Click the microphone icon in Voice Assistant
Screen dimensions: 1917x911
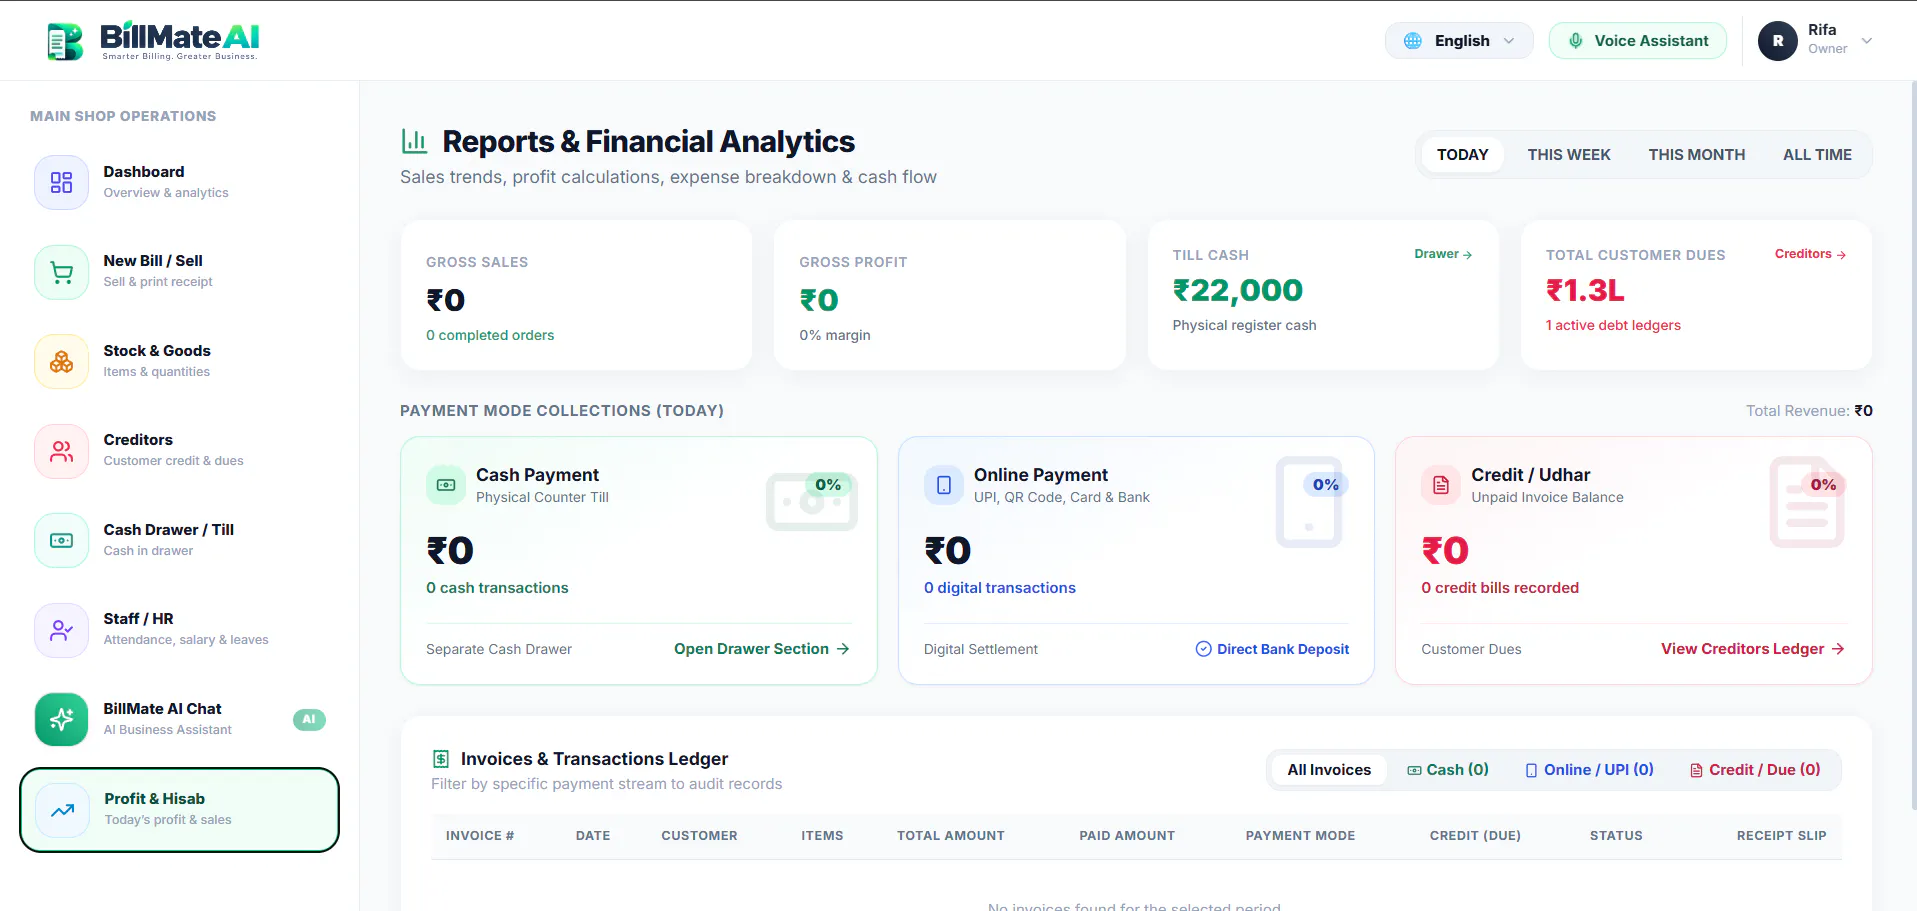click(1576, 41)
